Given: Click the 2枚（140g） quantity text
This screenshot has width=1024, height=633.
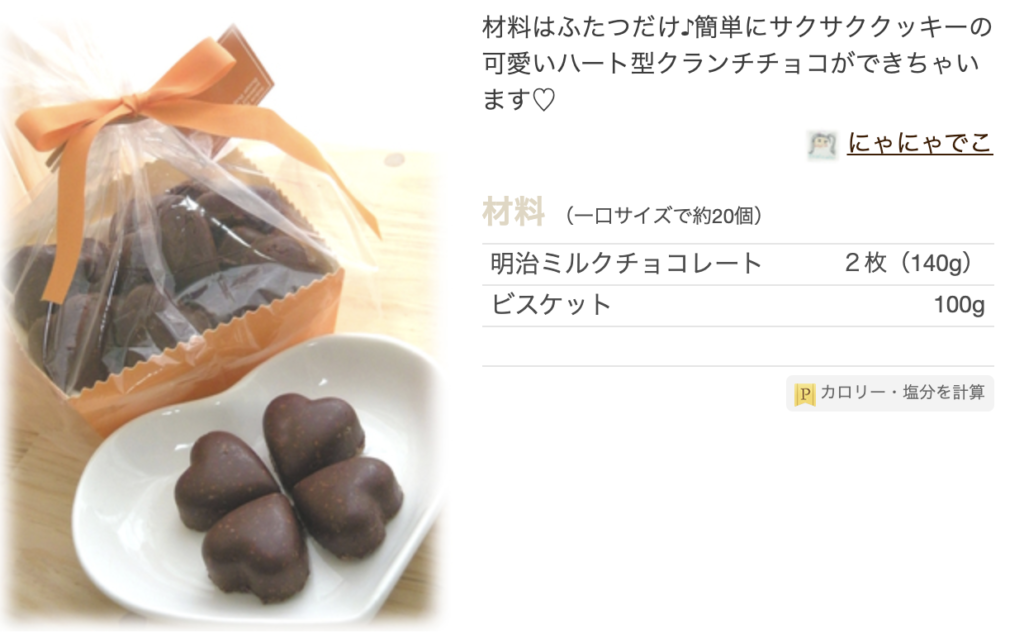Looking at the screenshot, I should 913,263.
